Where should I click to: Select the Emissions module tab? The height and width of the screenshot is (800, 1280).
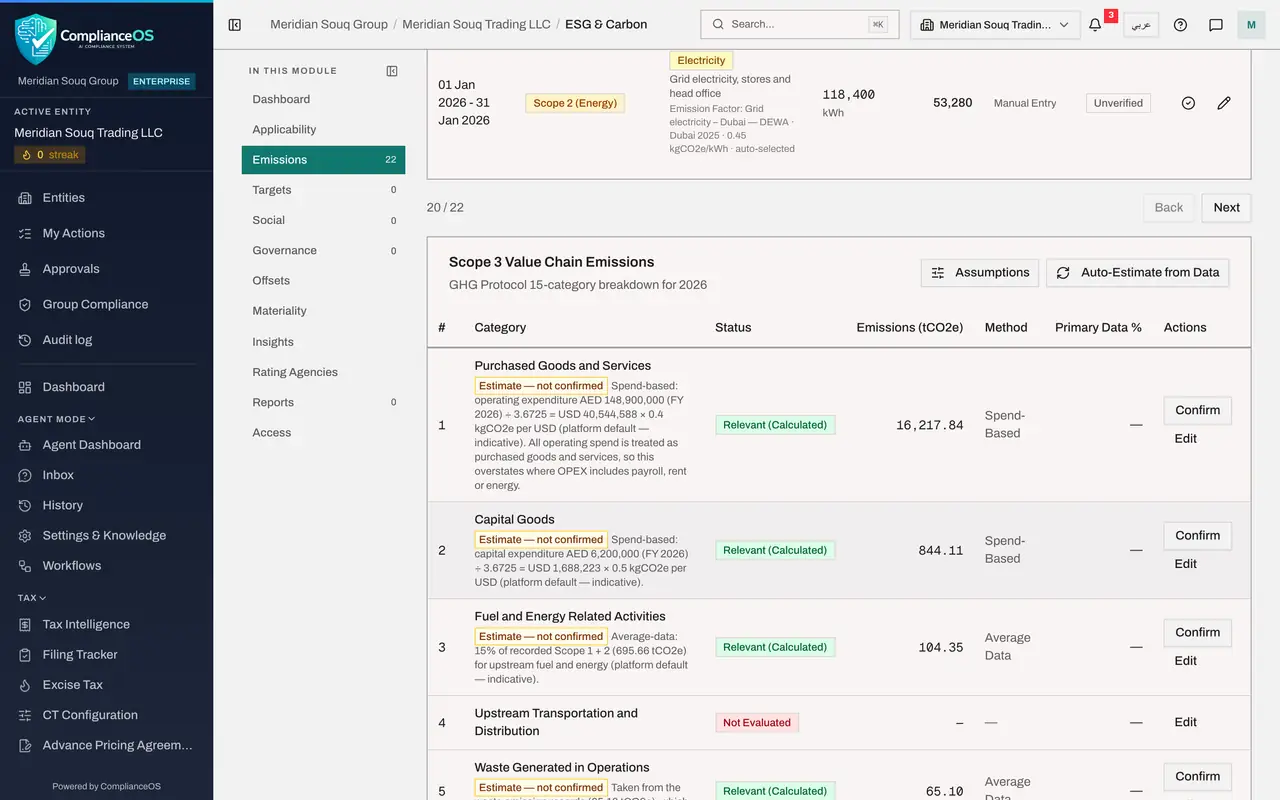[x=323, y=160]
